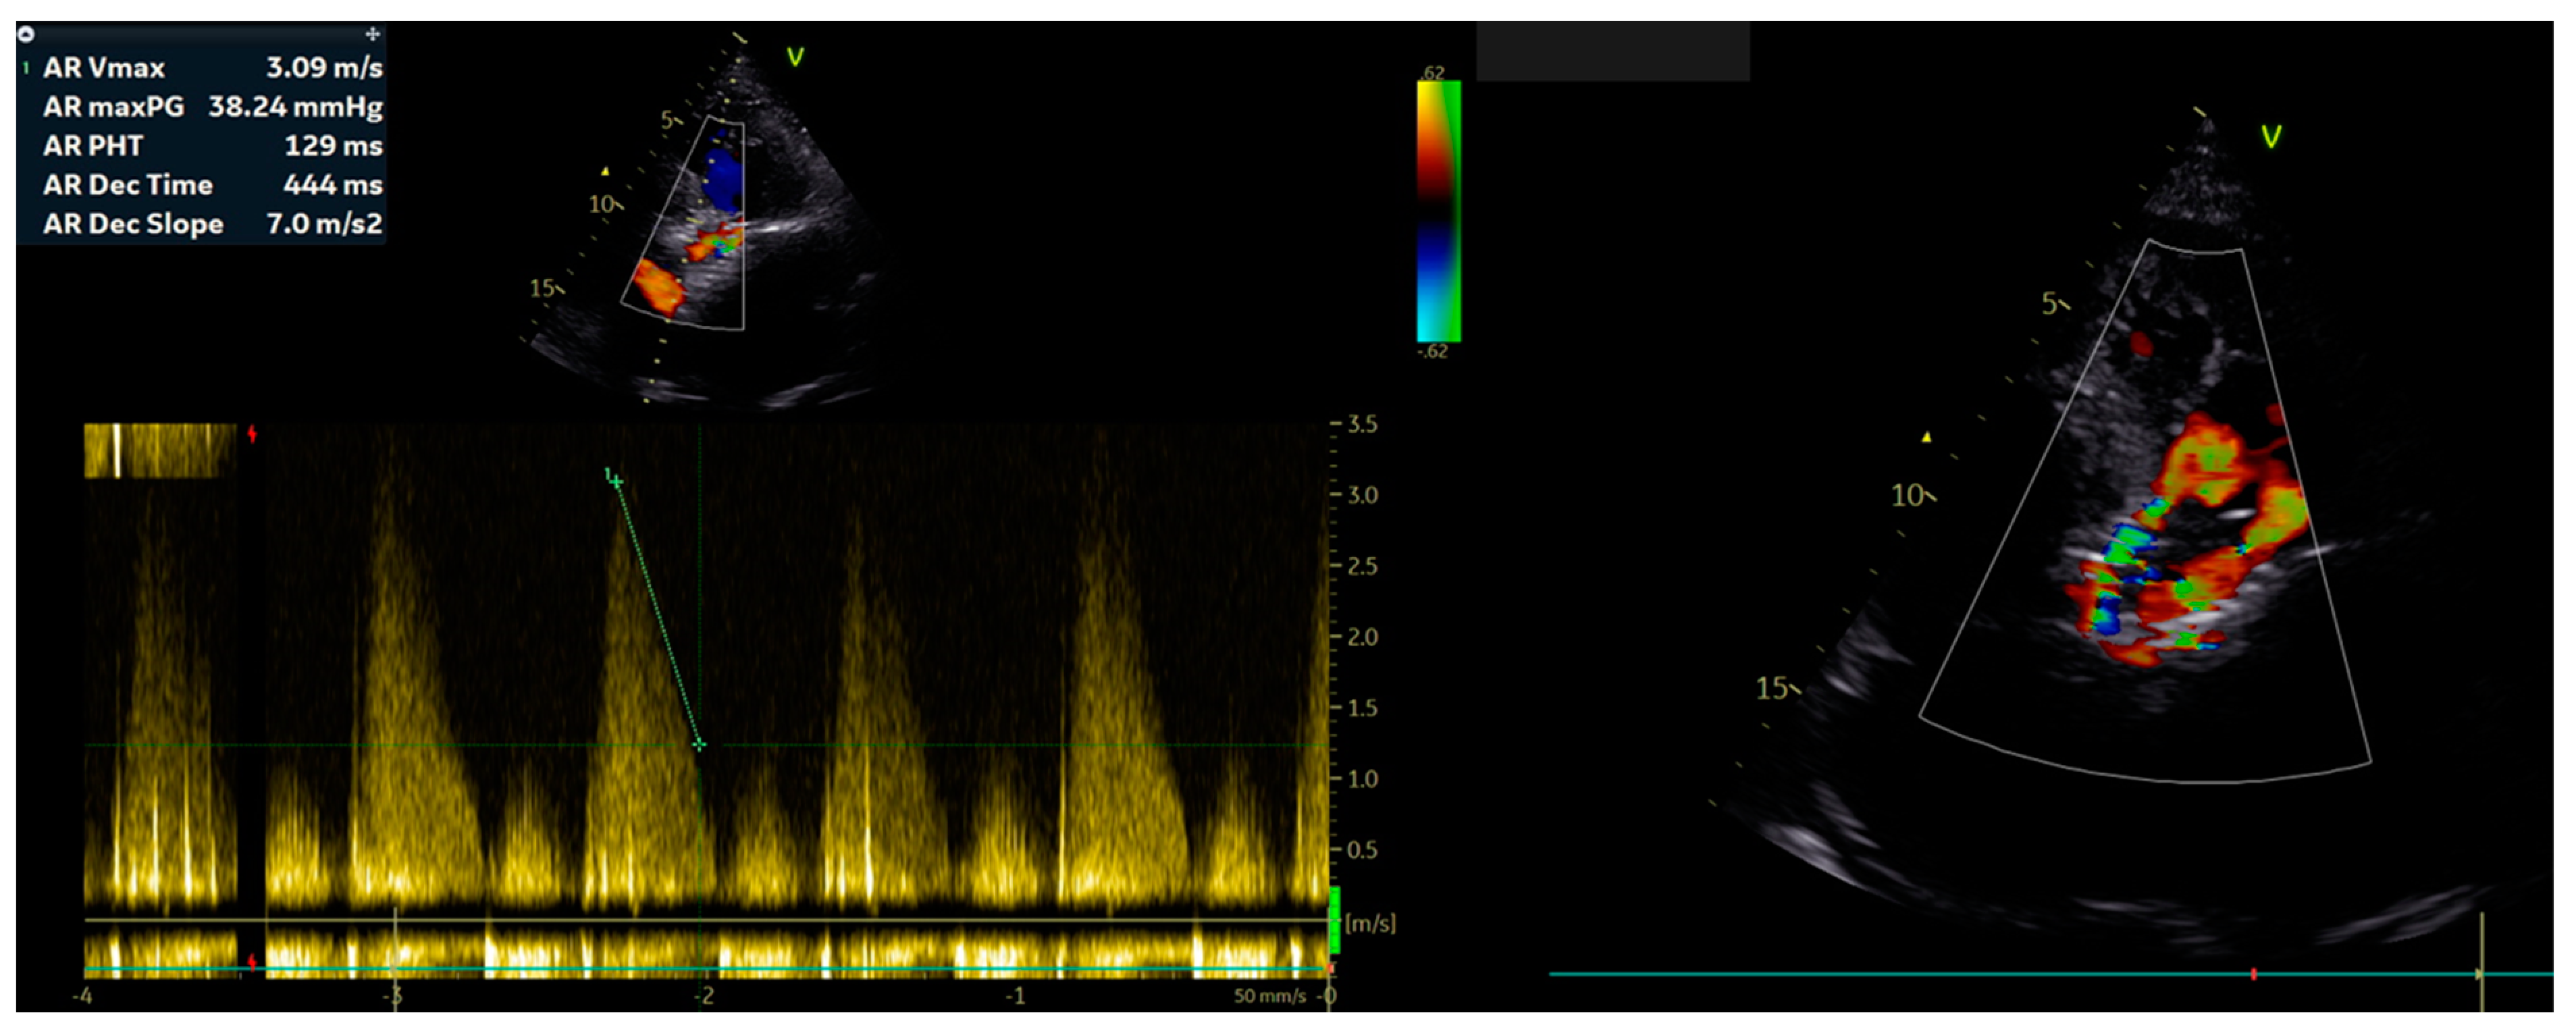Screen dimensions: 2576x1029
Task: Collapse the AR measurement results panel
Action: coord(27,34)
